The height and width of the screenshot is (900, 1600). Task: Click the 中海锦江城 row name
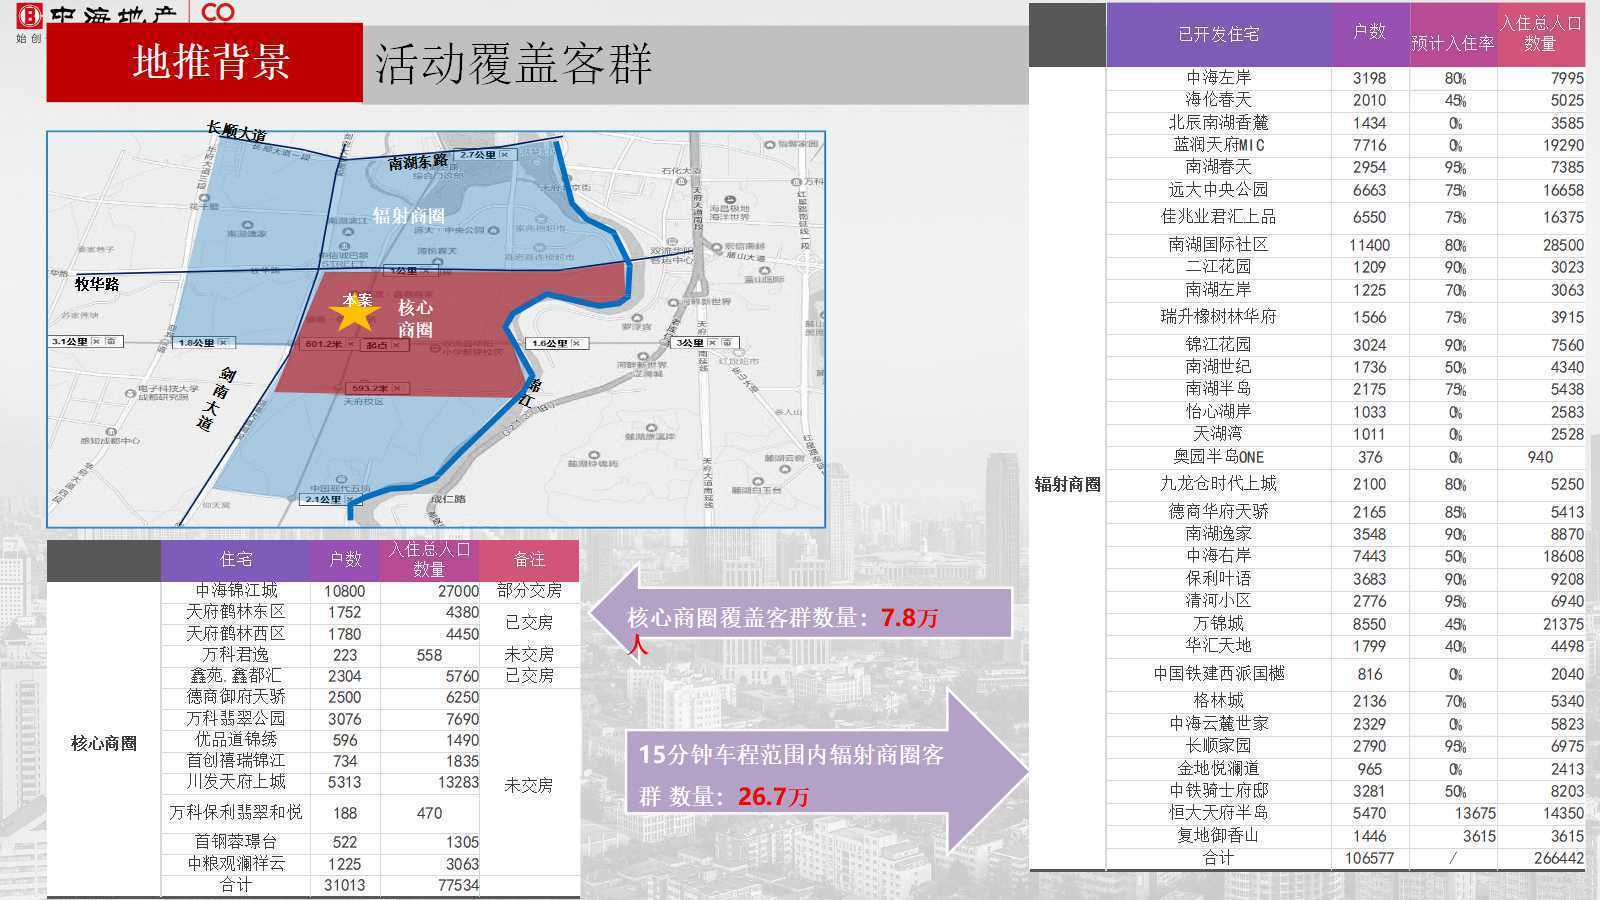point(236,591)
